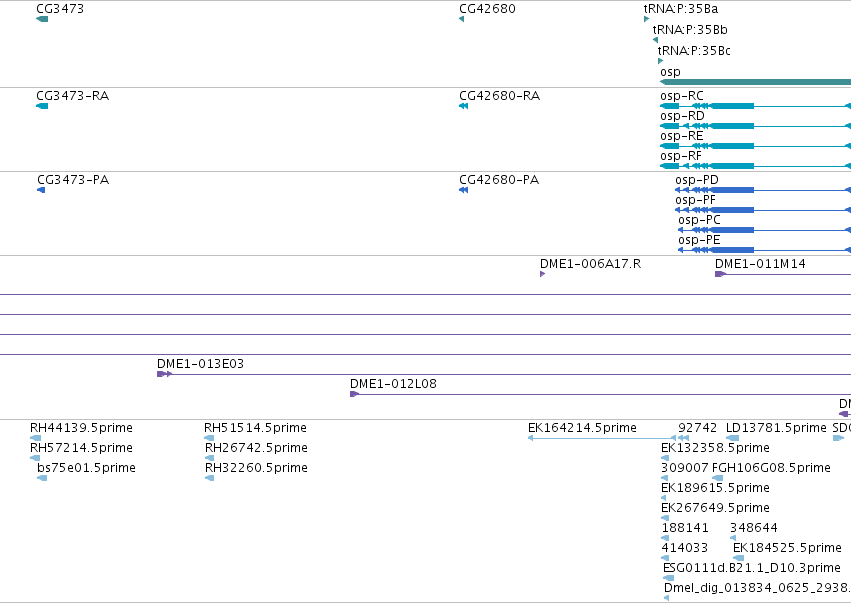Click the 348644 feature

click(733, 538)
